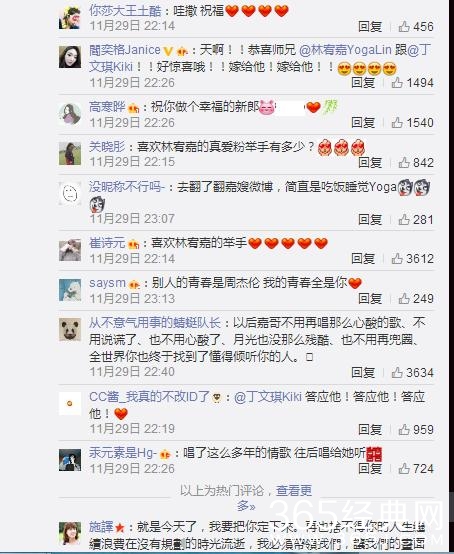454x554 pixels.
Task: Open 施譯's username link
Action: tap(101, 527)
